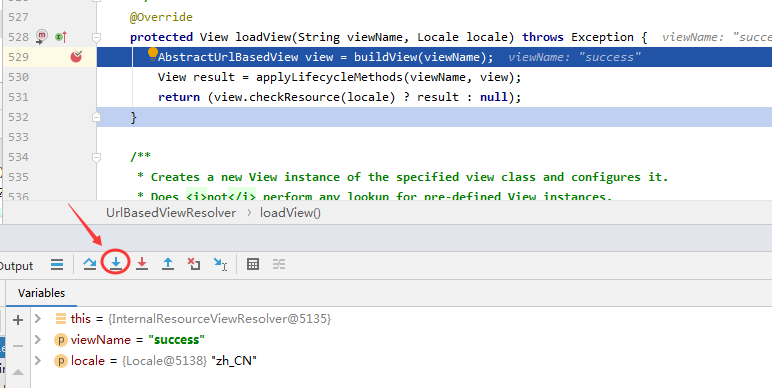This screenshot has width=772, height=388.
Task: Select the viewName = "success" variable row
Action: (x=401, y=340)
